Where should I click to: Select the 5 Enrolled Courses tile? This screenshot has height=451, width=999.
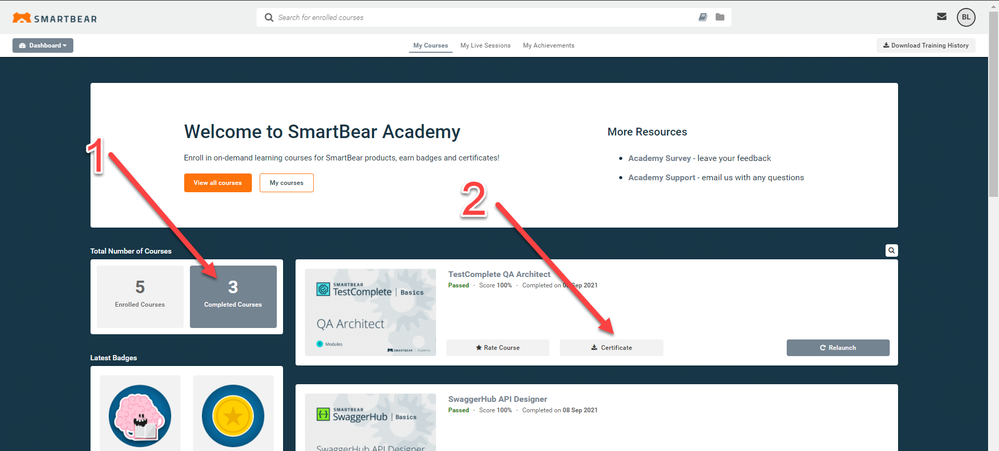tap(140, 297)
